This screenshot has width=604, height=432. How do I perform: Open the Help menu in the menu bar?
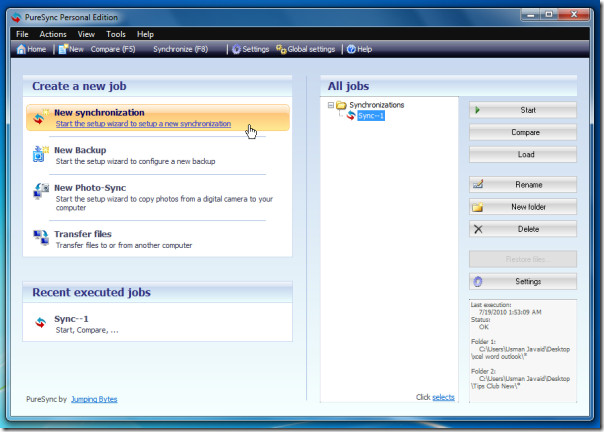click(x=145, y=34)
